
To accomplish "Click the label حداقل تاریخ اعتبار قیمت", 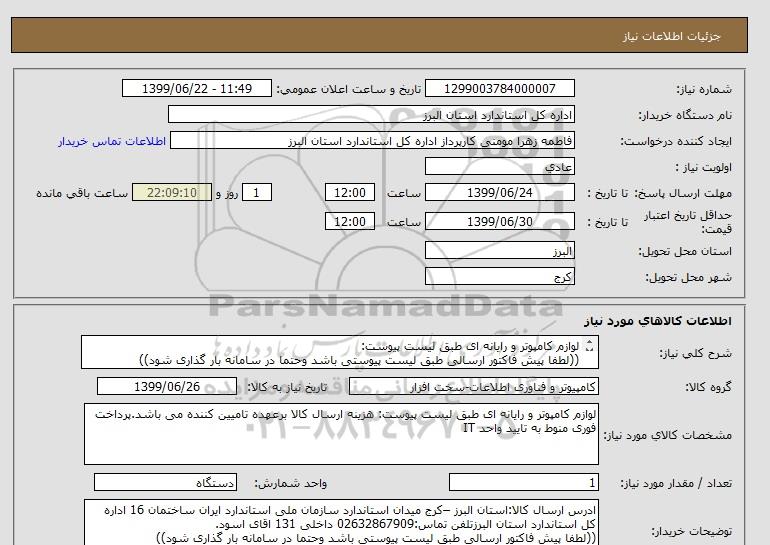I will [688, 222].
